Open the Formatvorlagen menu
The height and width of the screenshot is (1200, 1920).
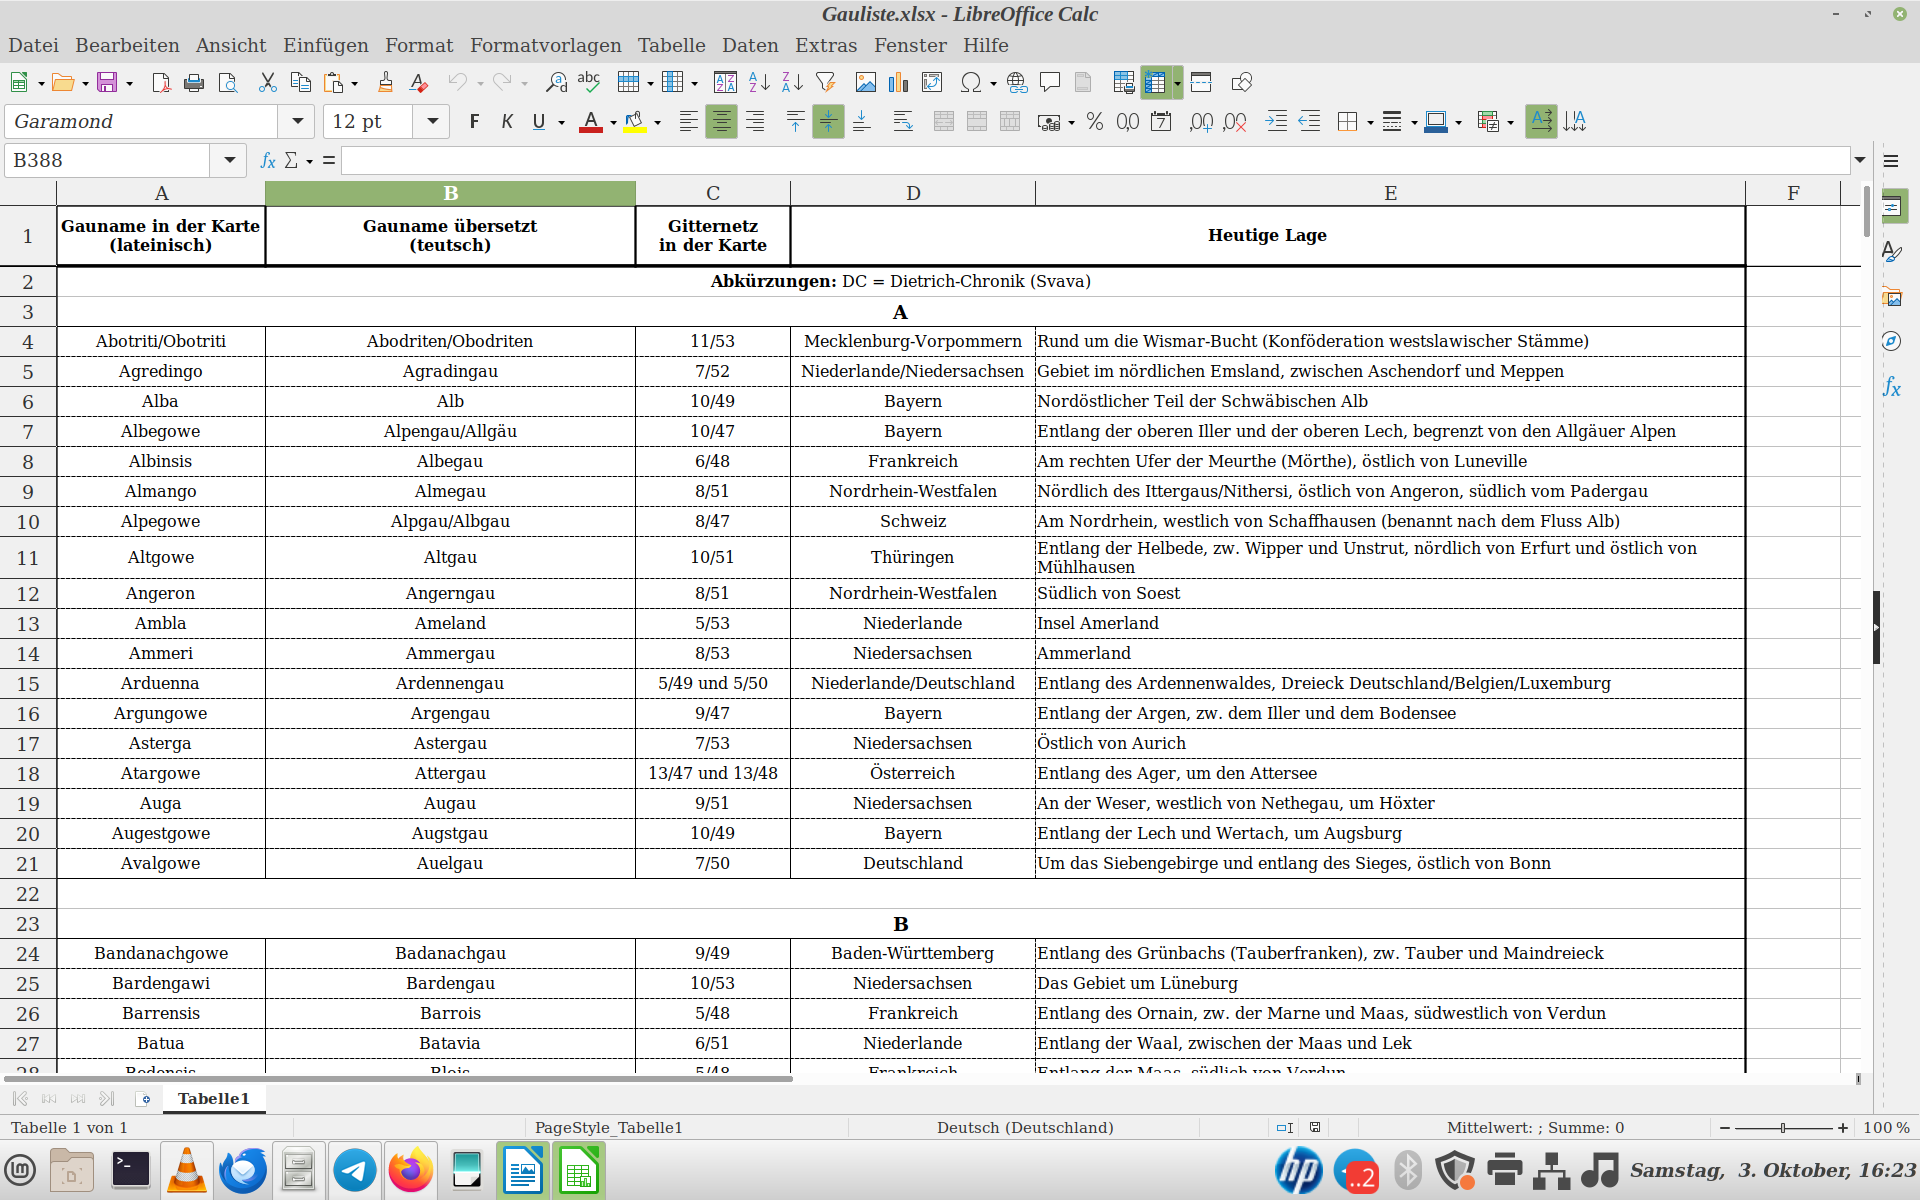[546, 45]
